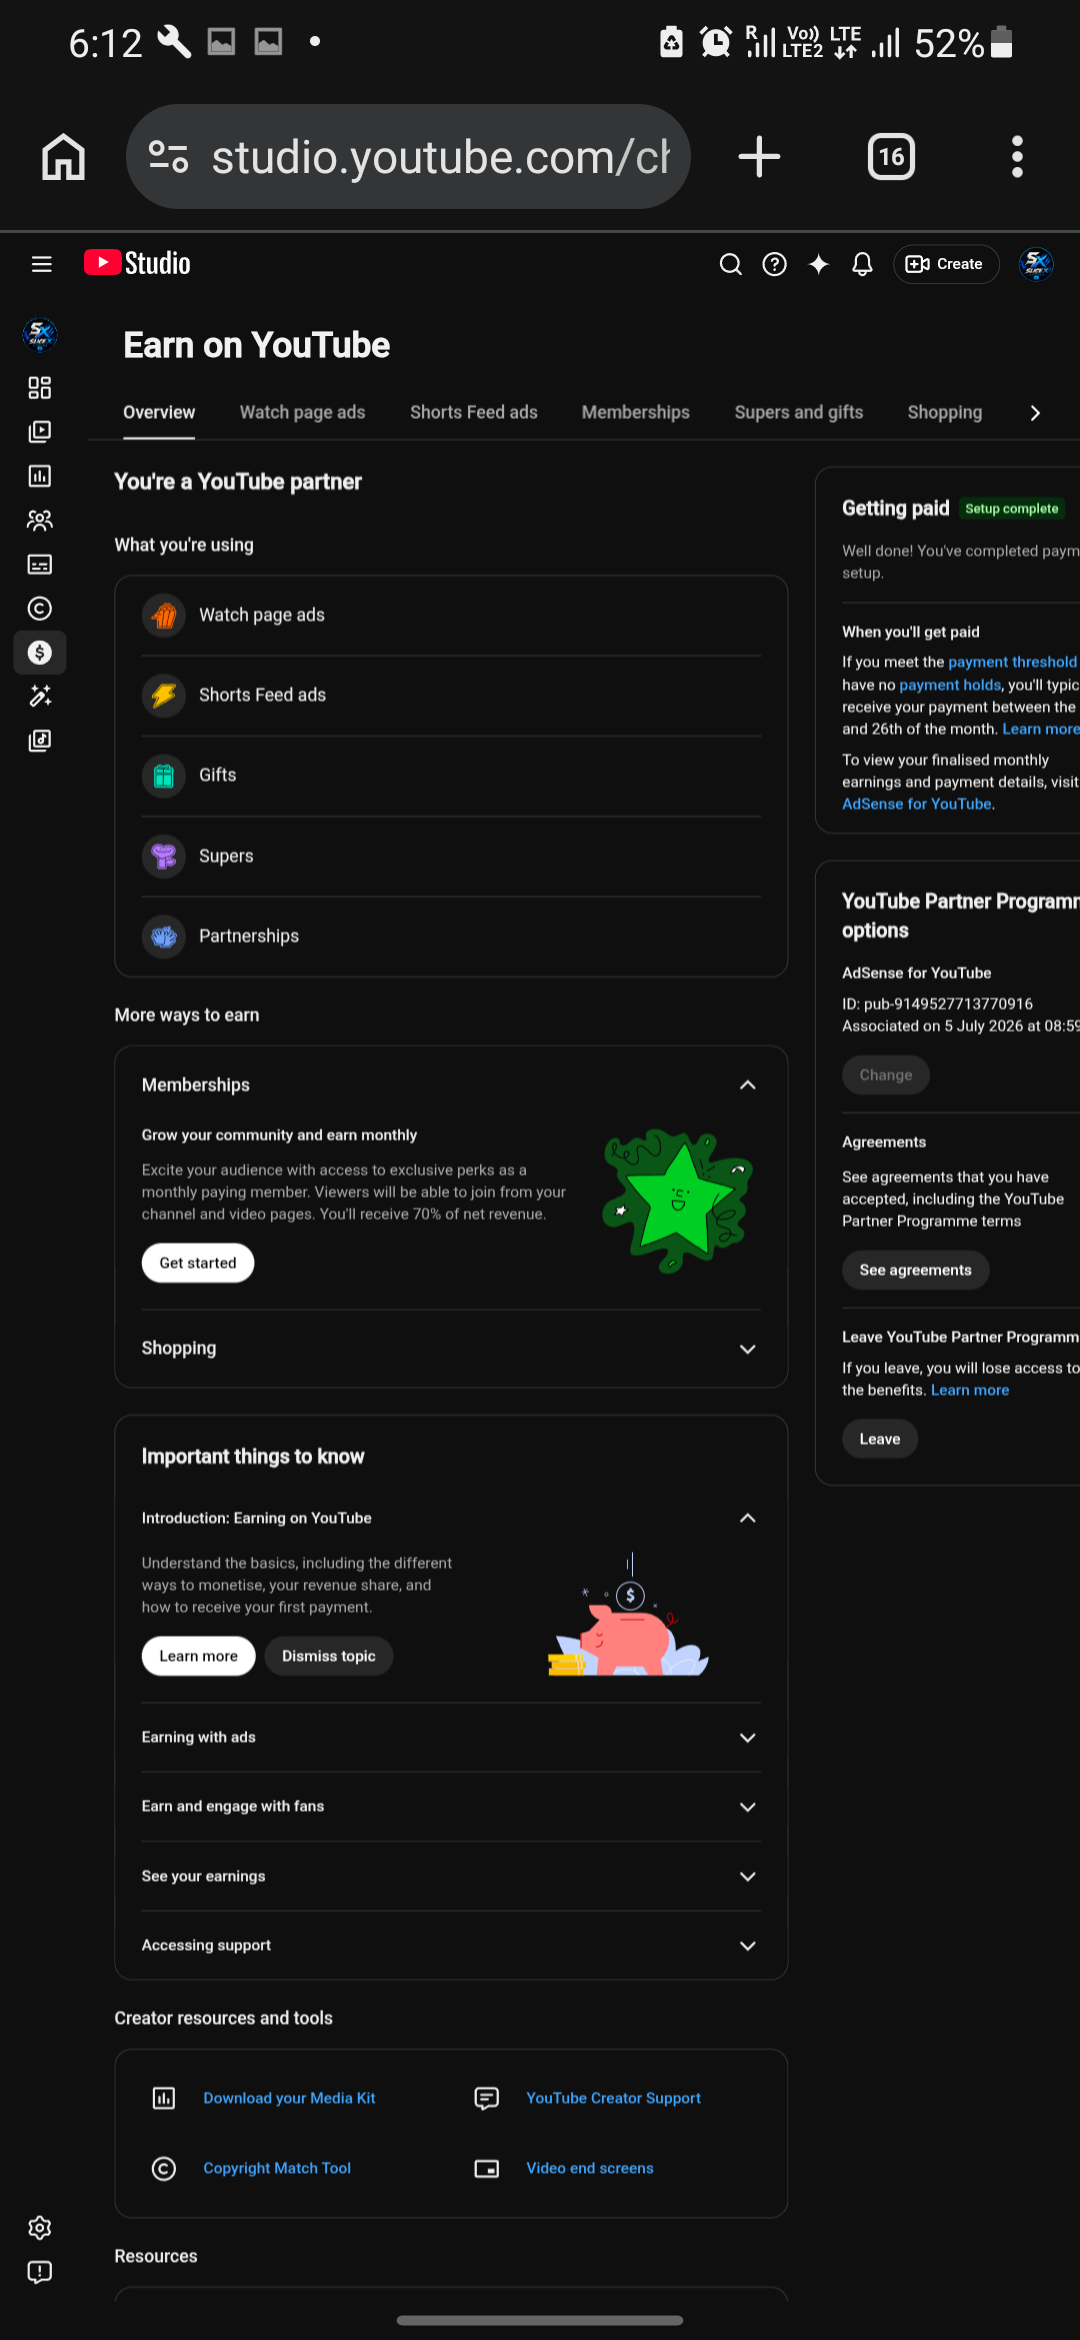Click the Change AdSense button

point(886,1075)
